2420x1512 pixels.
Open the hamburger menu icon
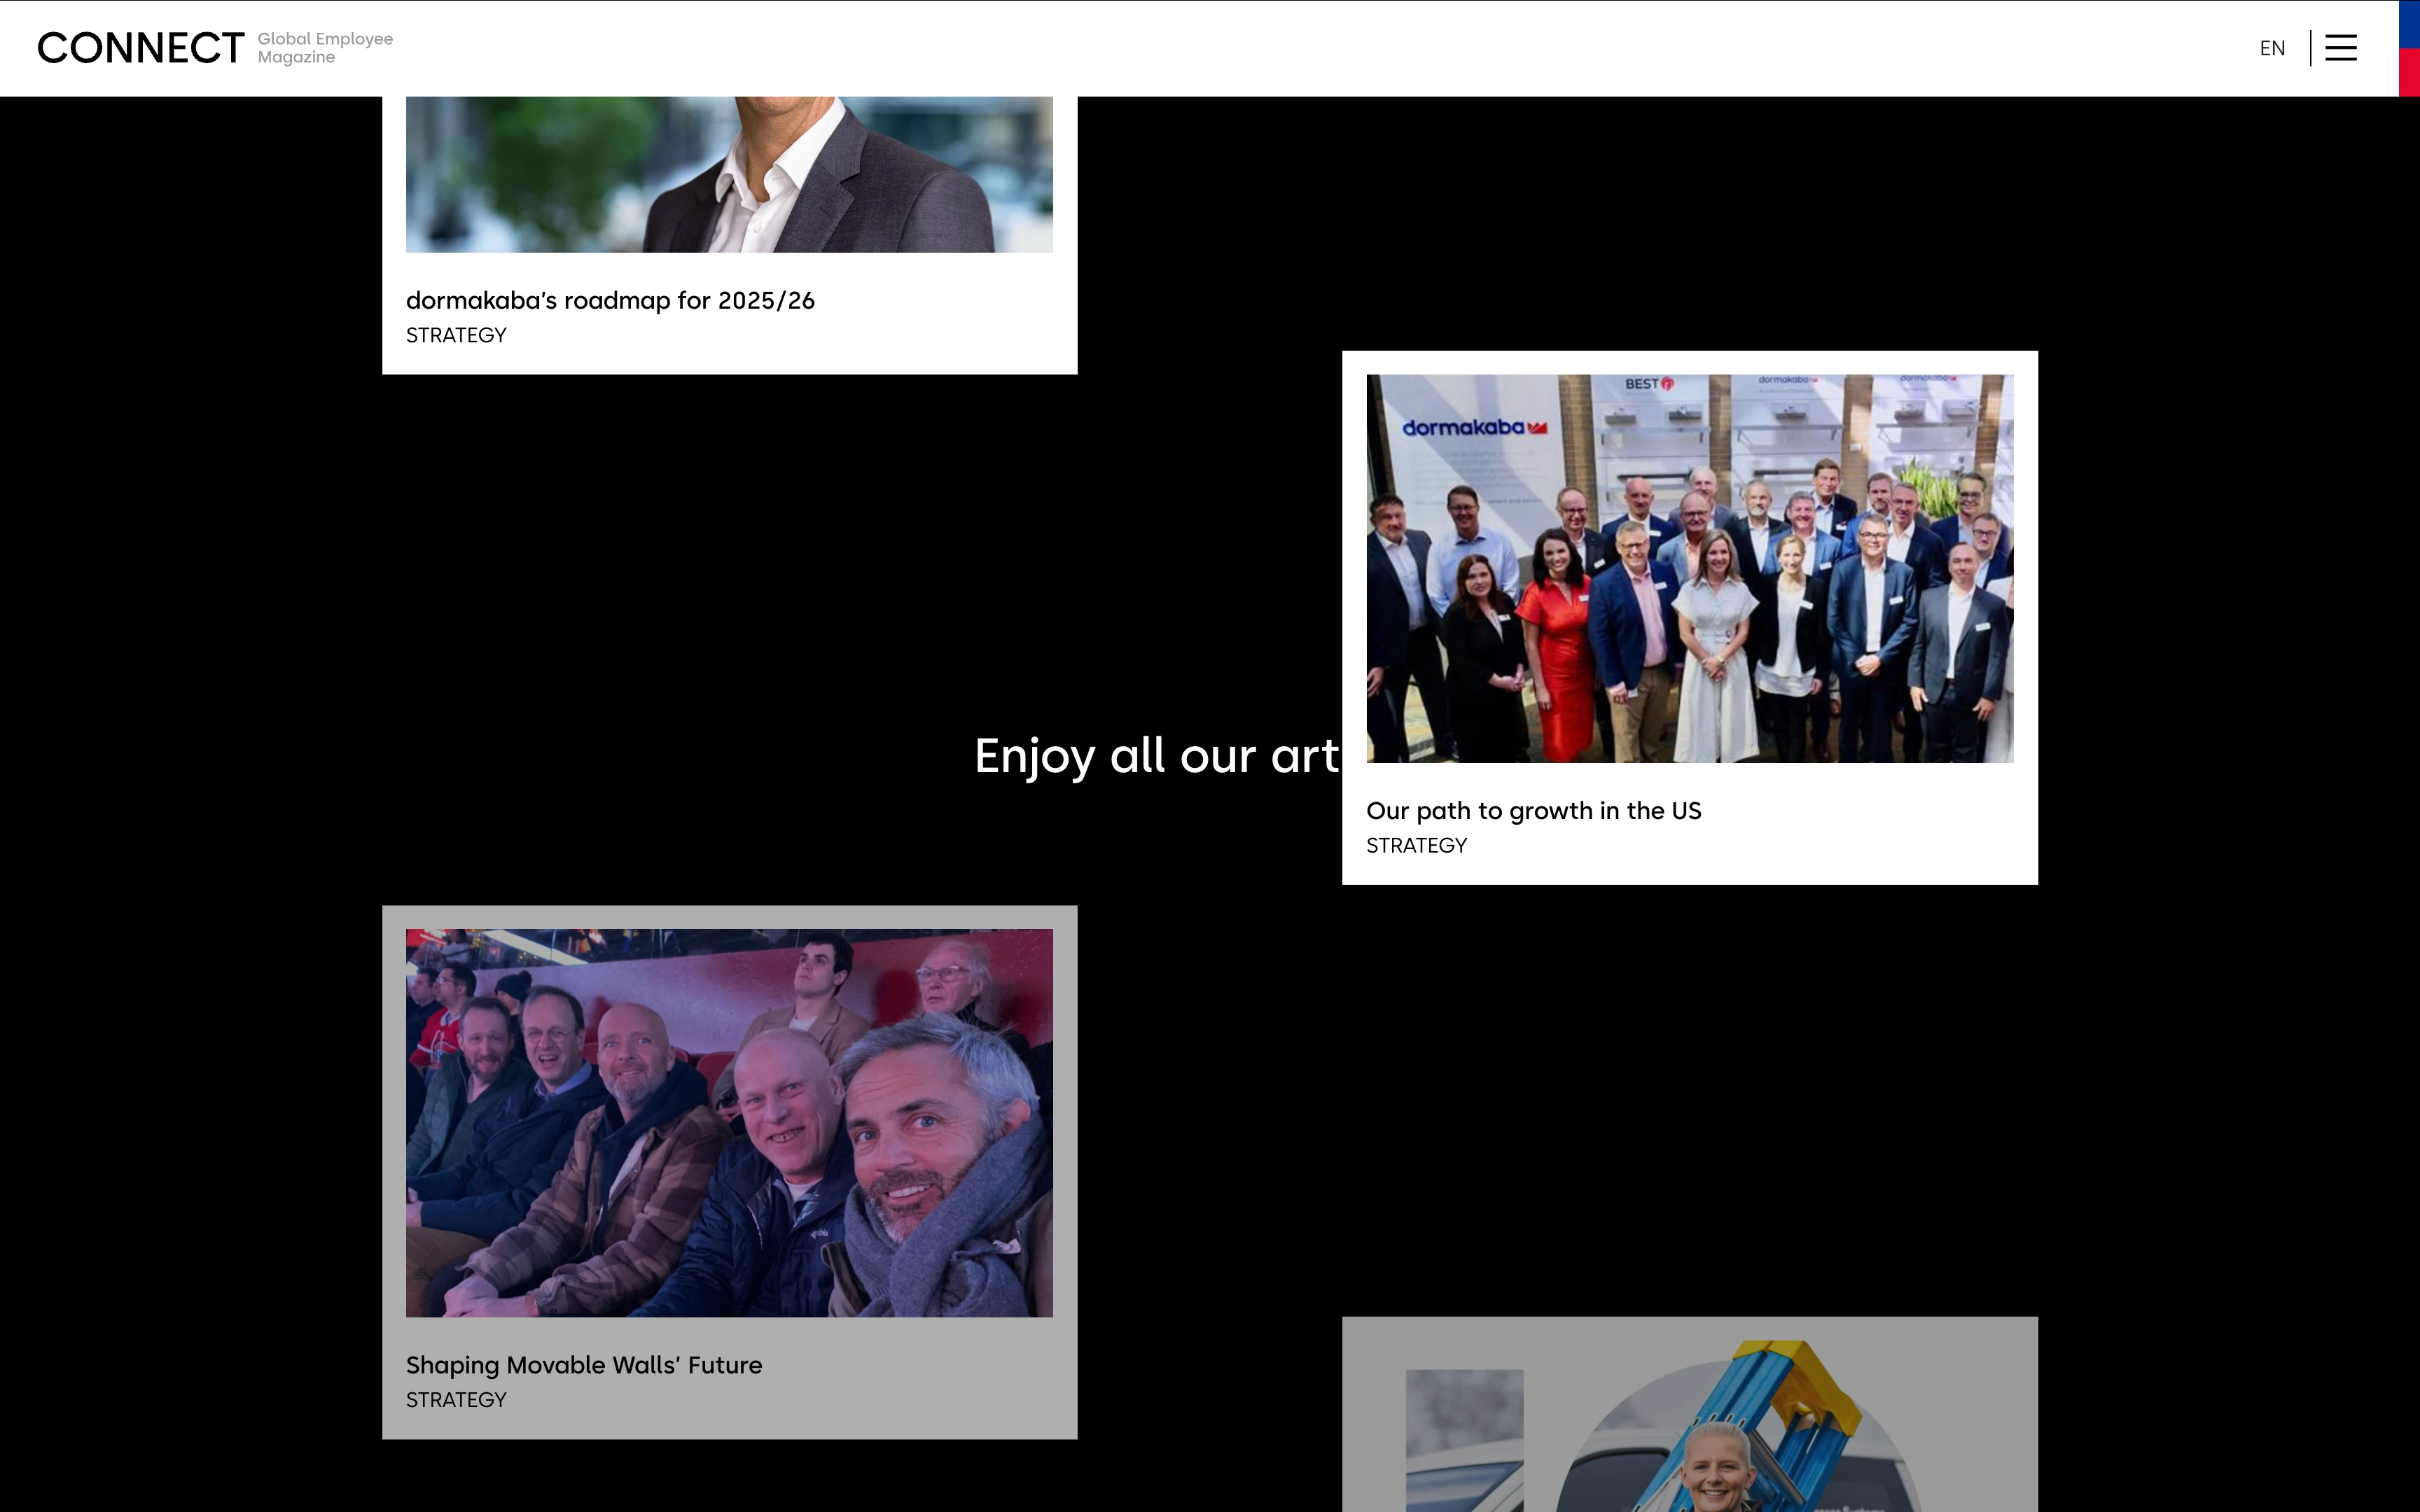pyautogui.click(x=2340, y=48)
